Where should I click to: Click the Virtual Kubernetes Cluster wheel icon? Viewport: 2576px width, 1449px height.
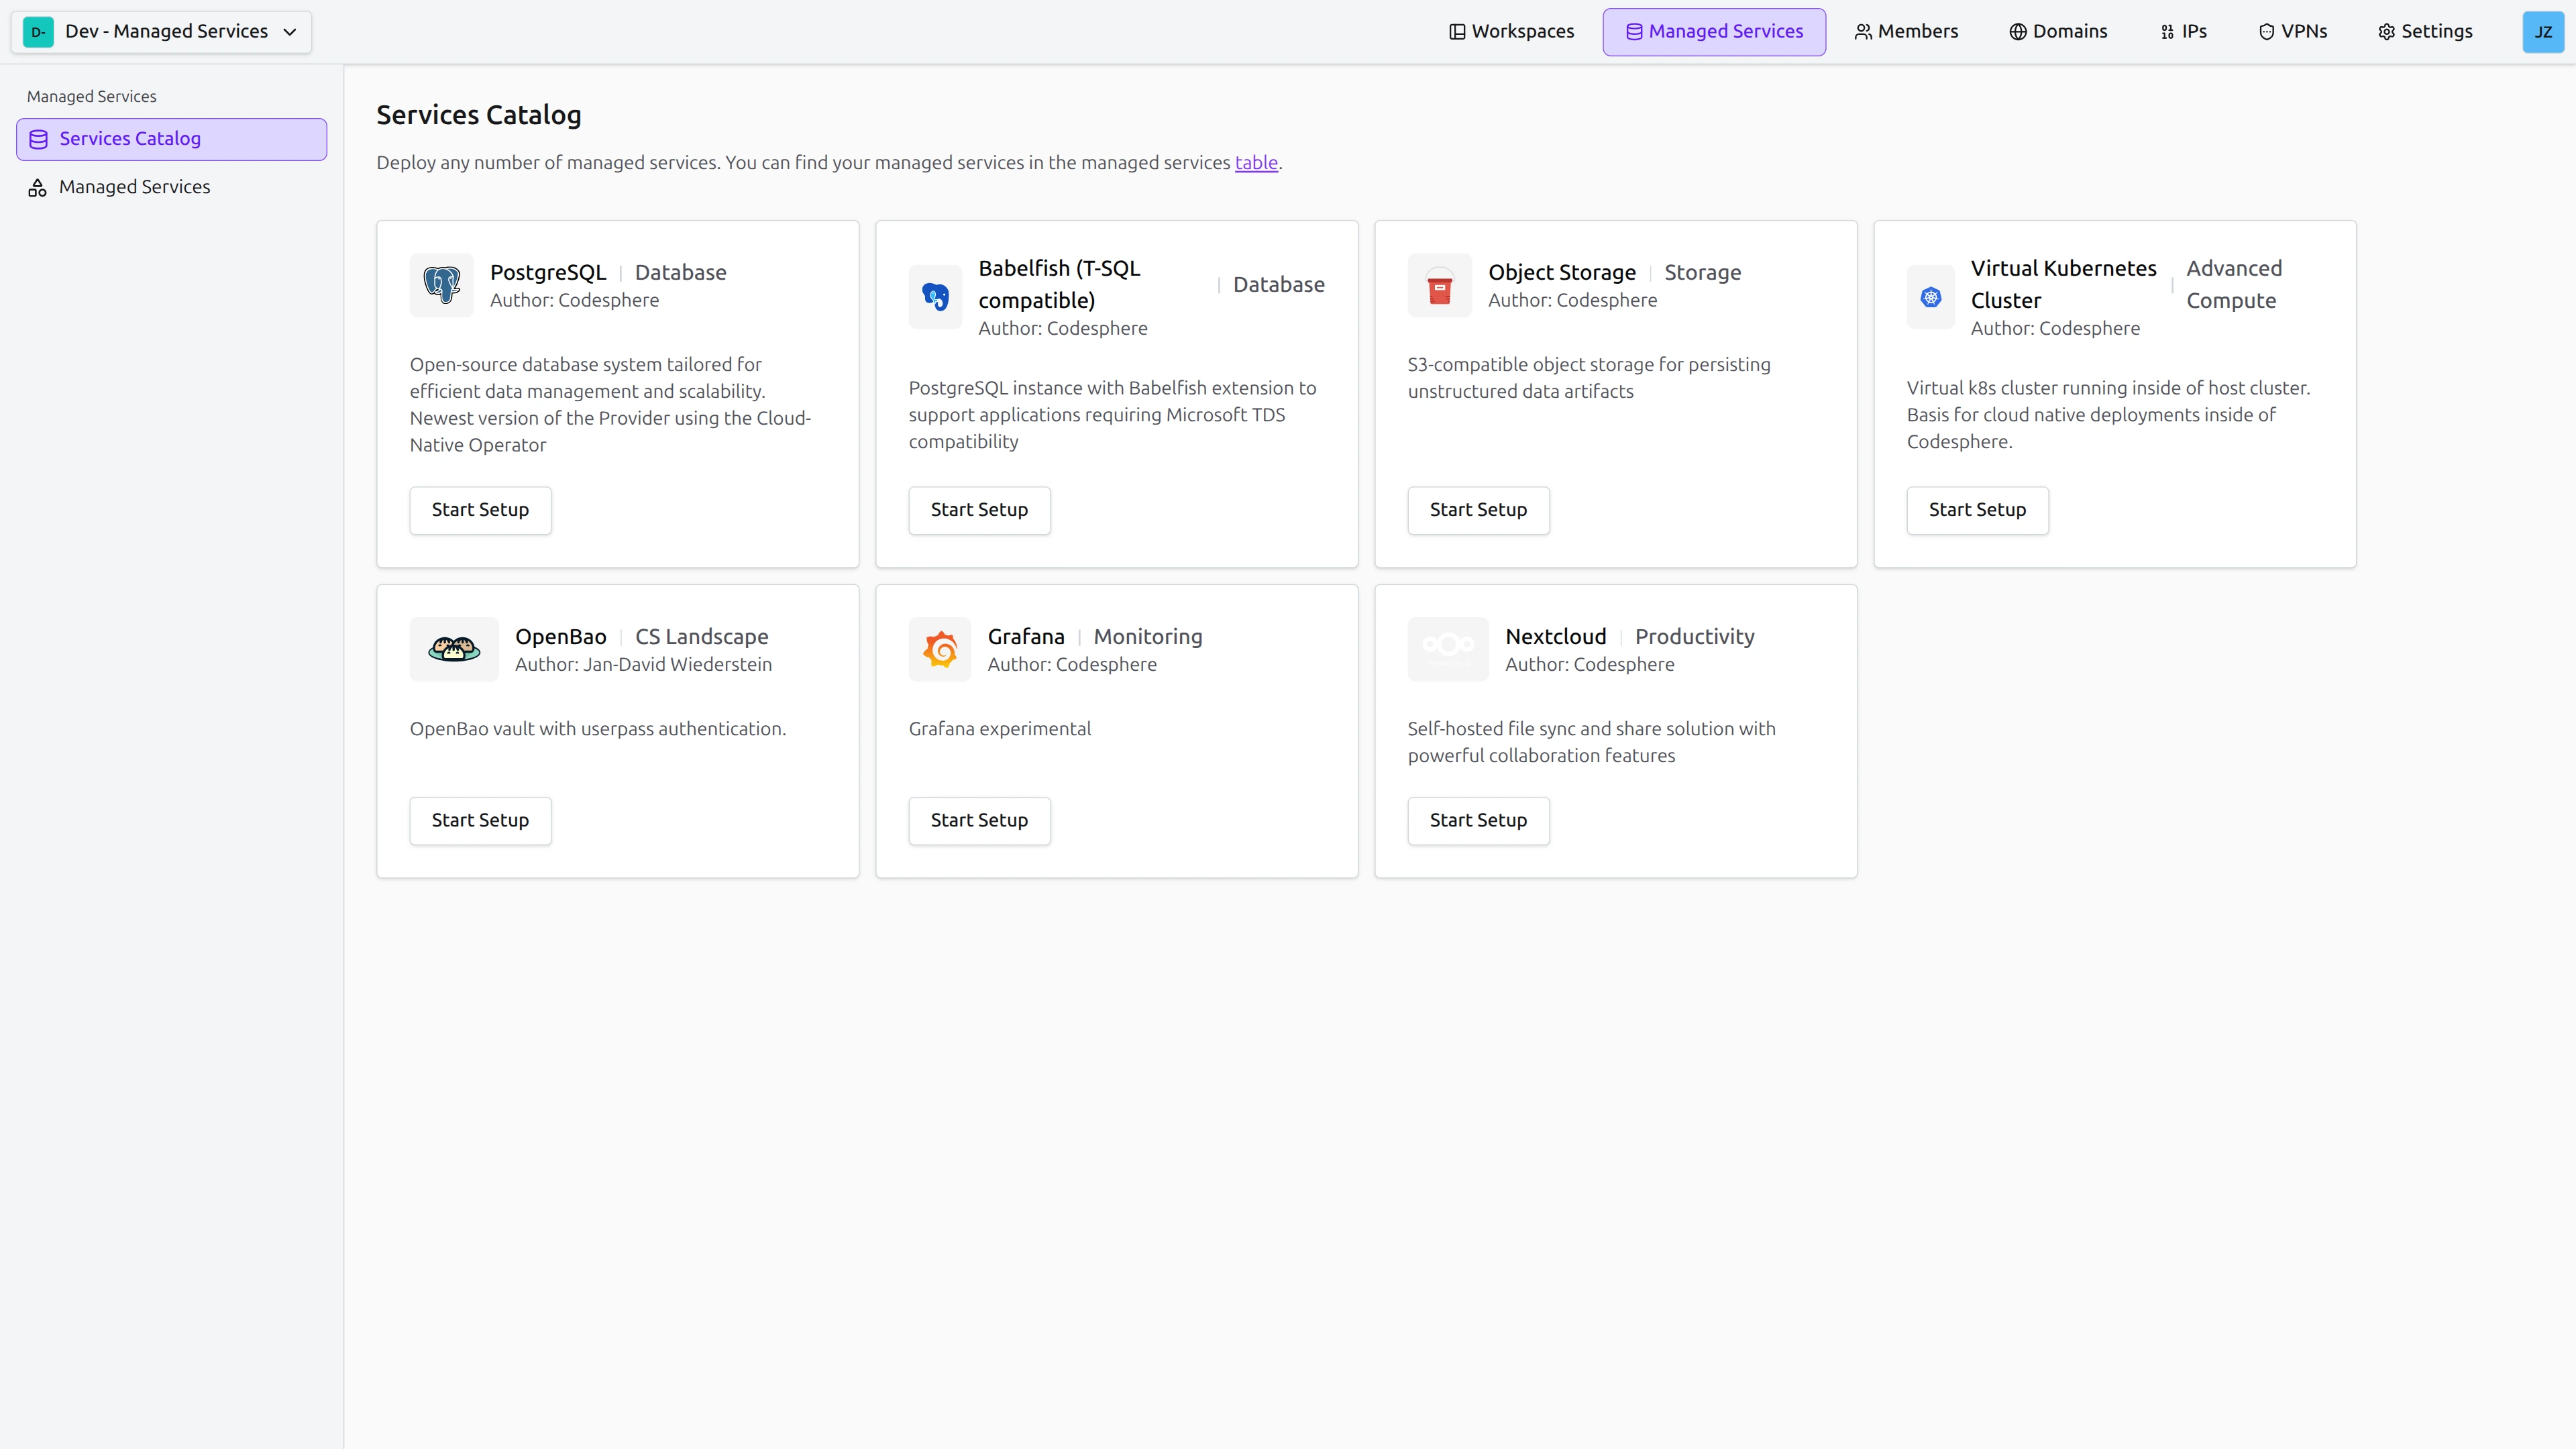(x=1930, y=297)
